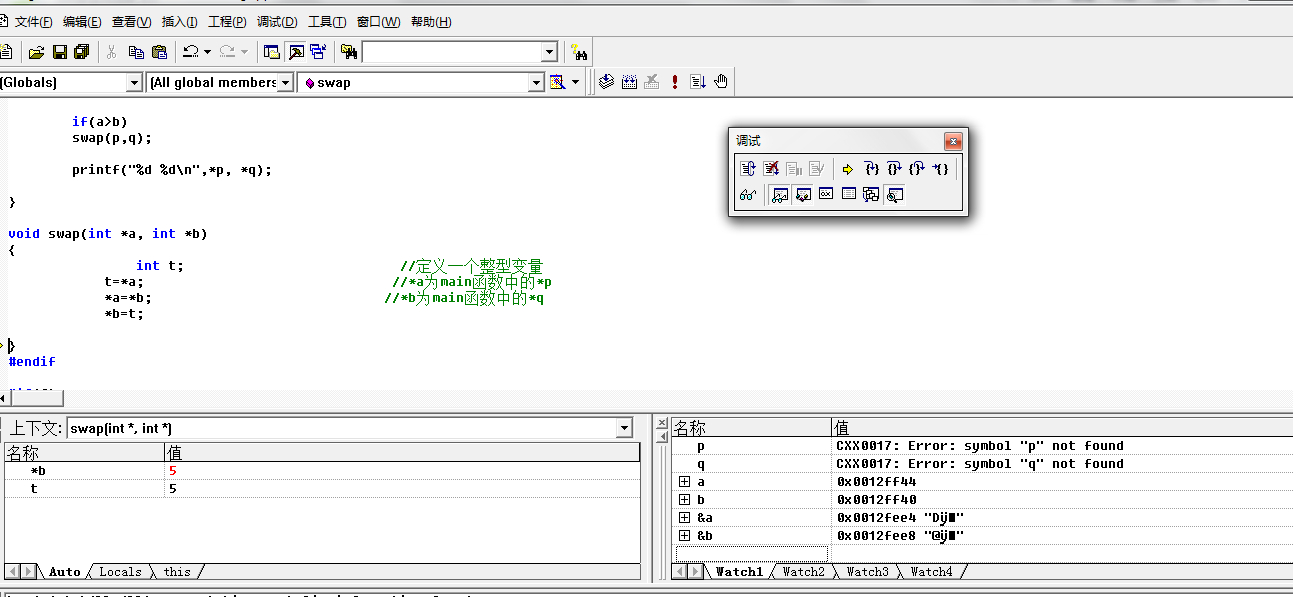Click the editor horizontal scrollbar thumb
1293x597 pixels.
[x=38, y=398]
